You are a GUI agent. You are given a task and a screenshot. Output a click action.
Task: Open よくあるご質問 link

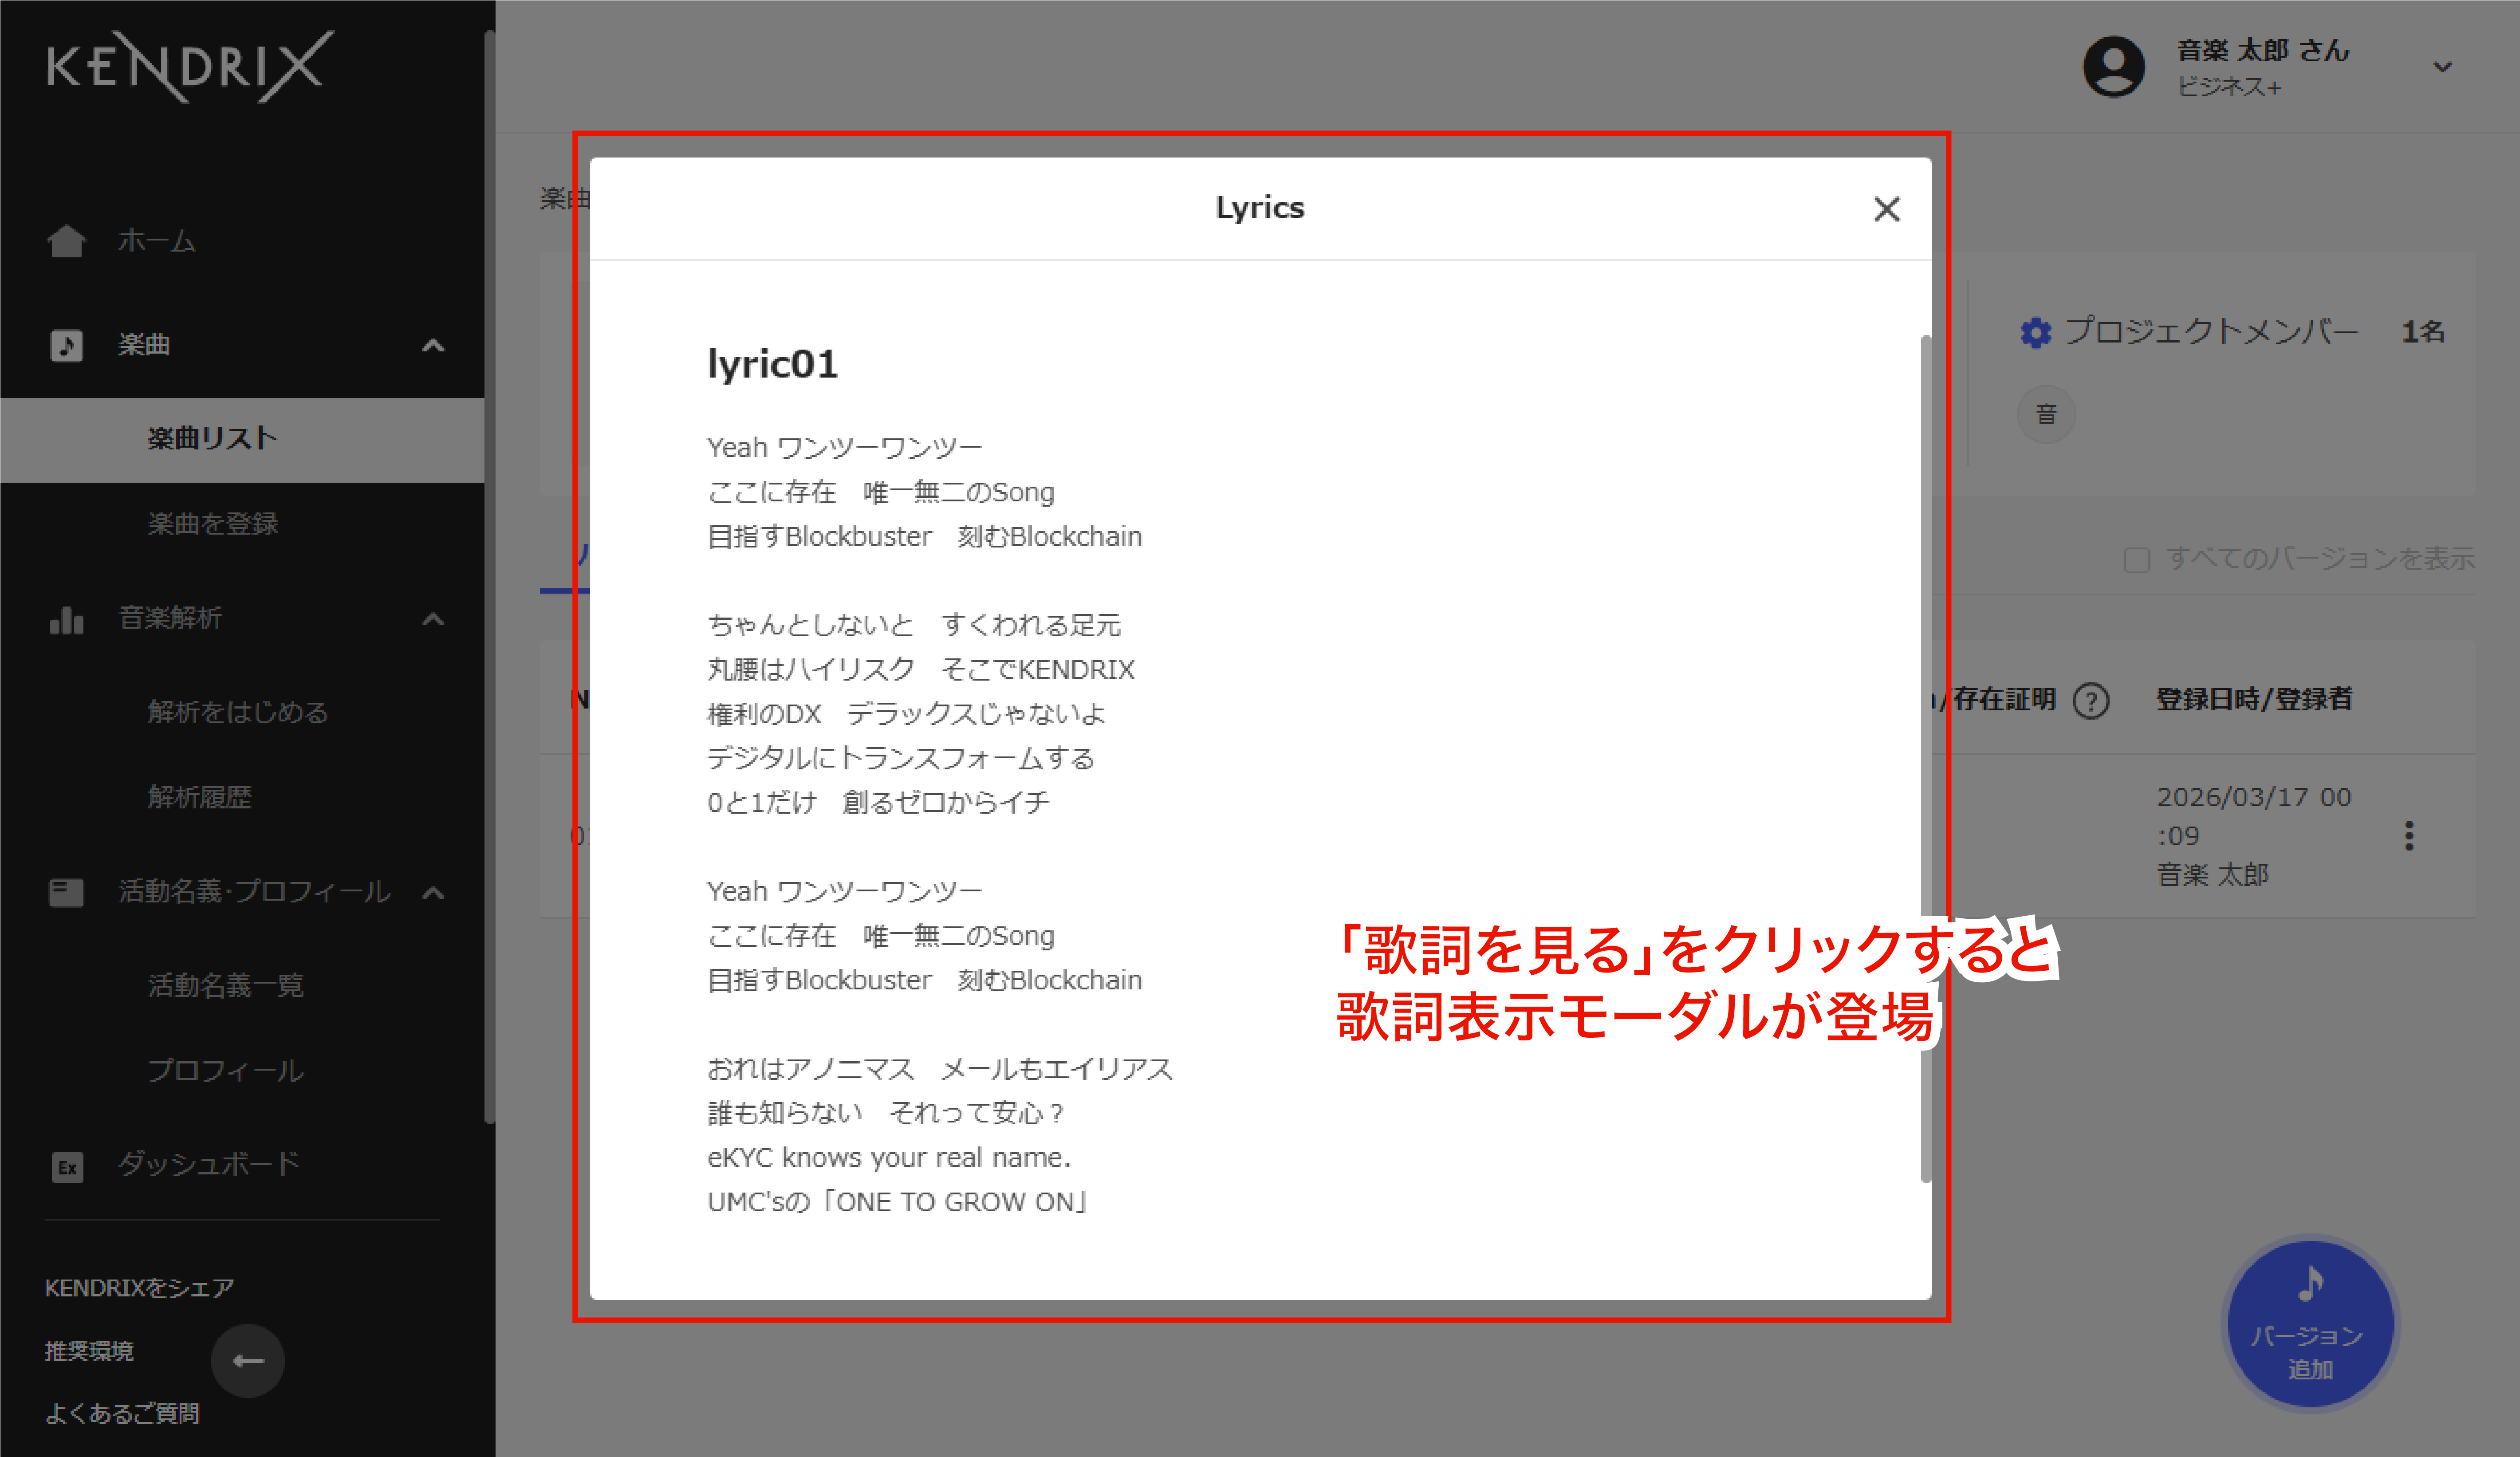[x=122, y=1413]
